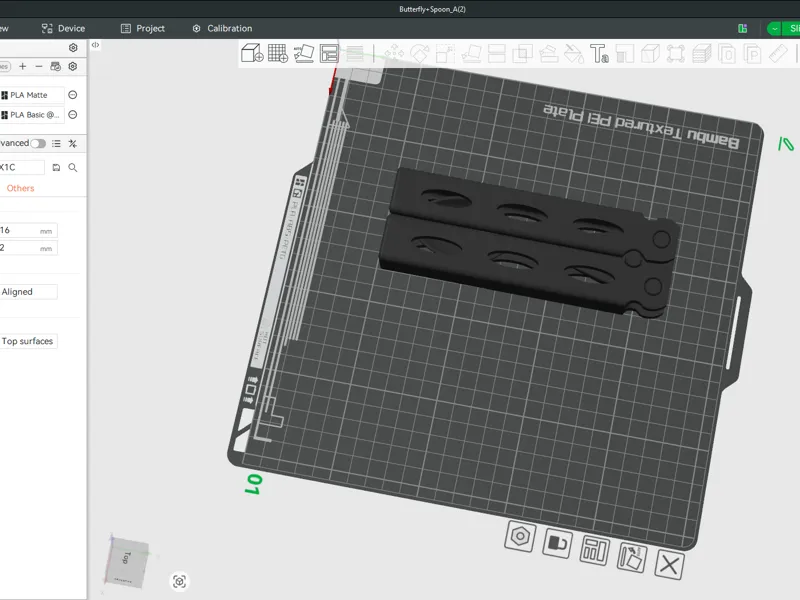
Task: Open plate settings hexagon icon on plate
Action: tap(520, 536)
